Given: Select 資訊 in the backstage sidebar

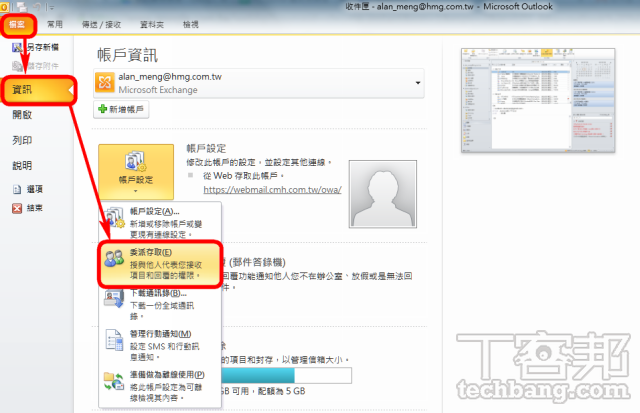Looking at the screenshot, I should pos(39,90).
